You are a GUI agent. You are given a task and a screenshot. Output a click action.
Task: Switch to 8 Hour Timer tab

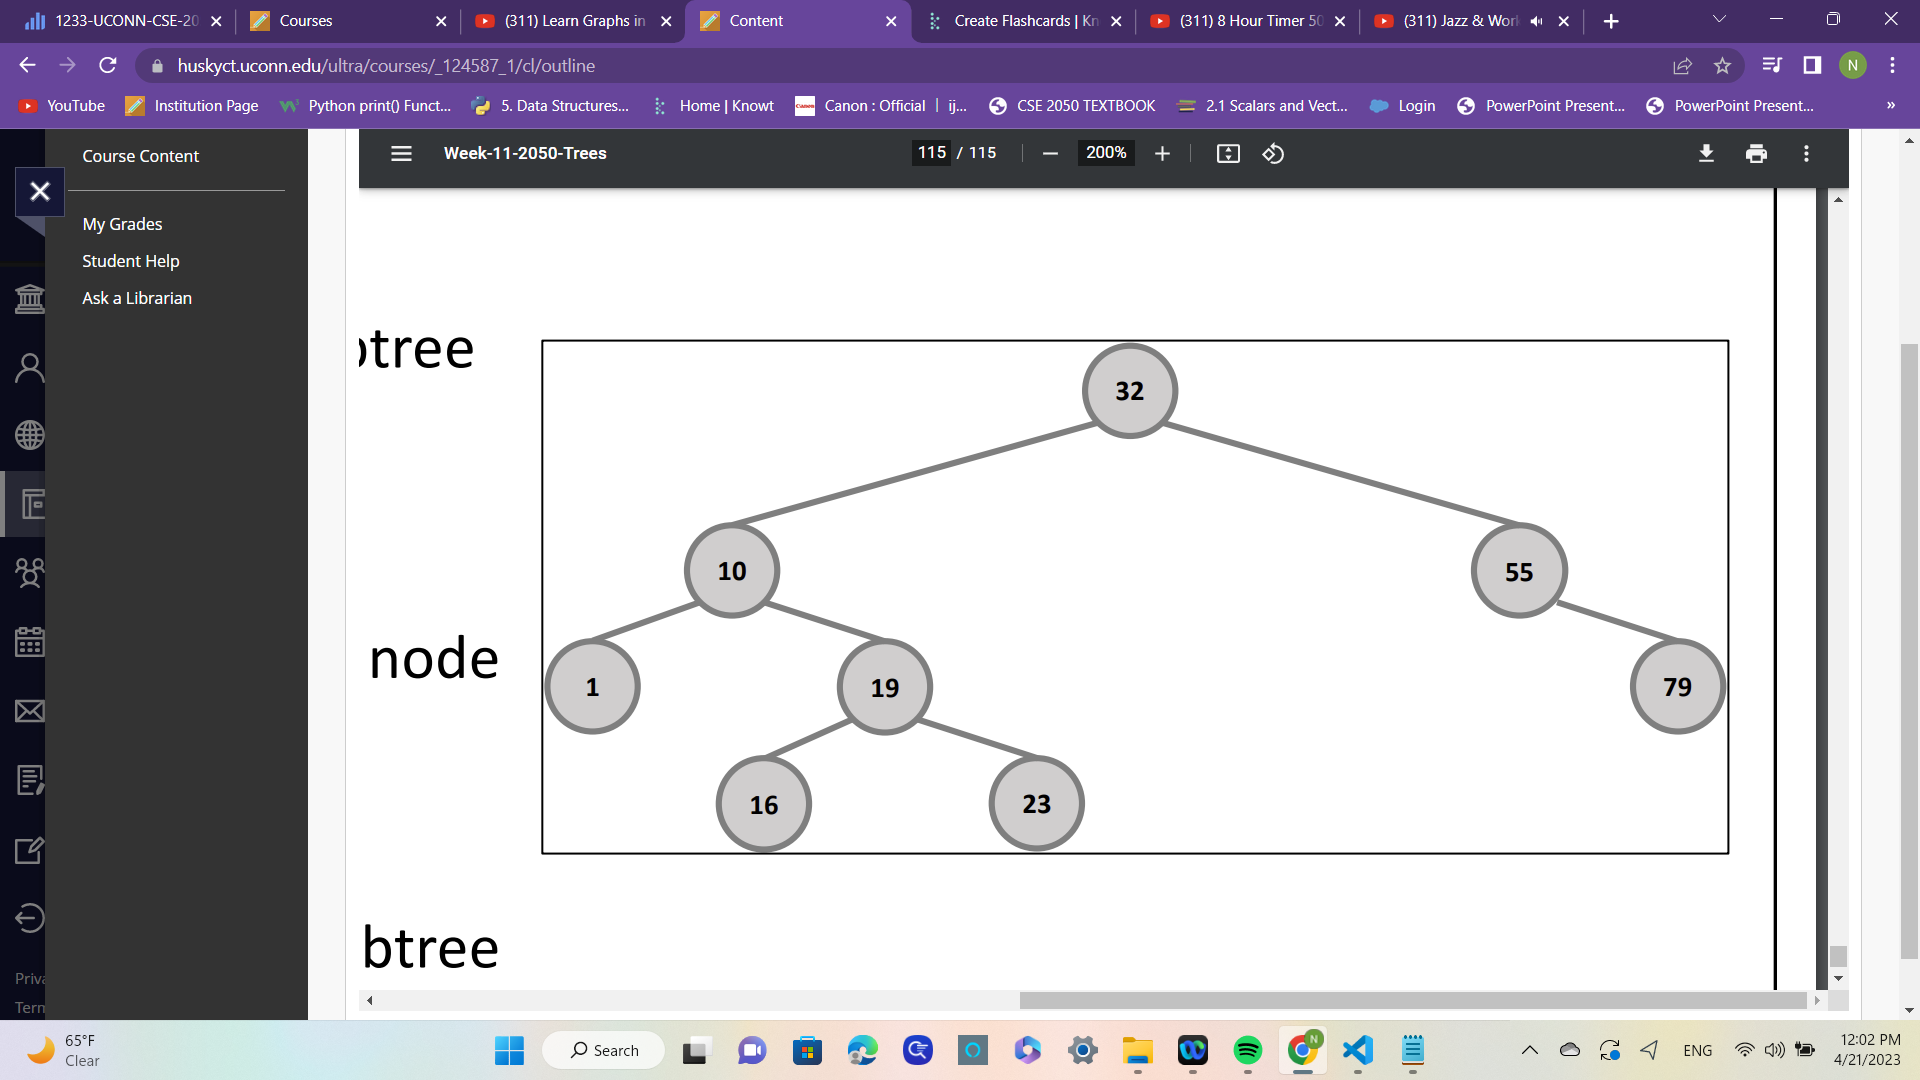pyautogui.click(x=1246, y=21)
